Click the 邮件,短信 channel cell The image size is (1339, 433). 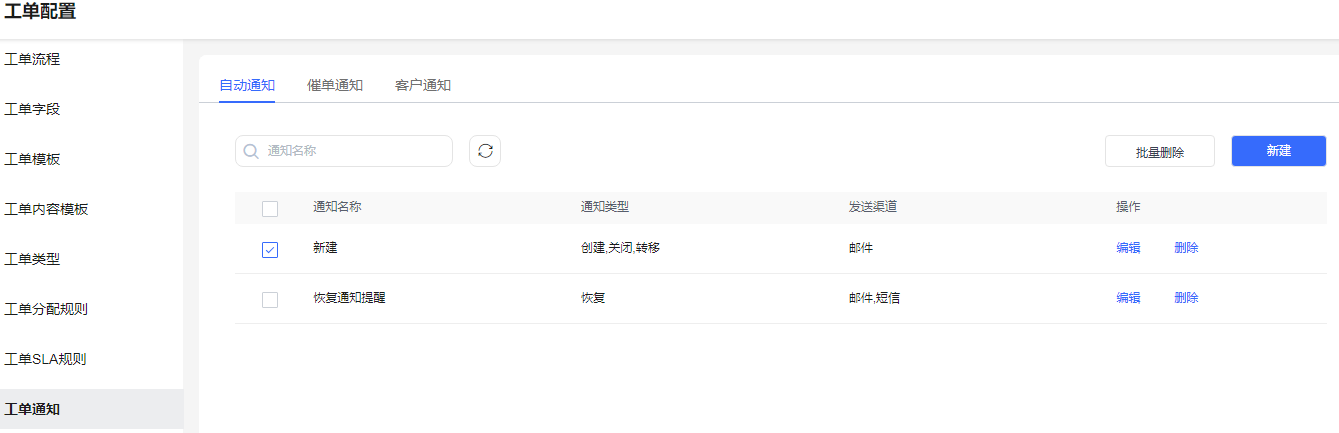(874, 298)
